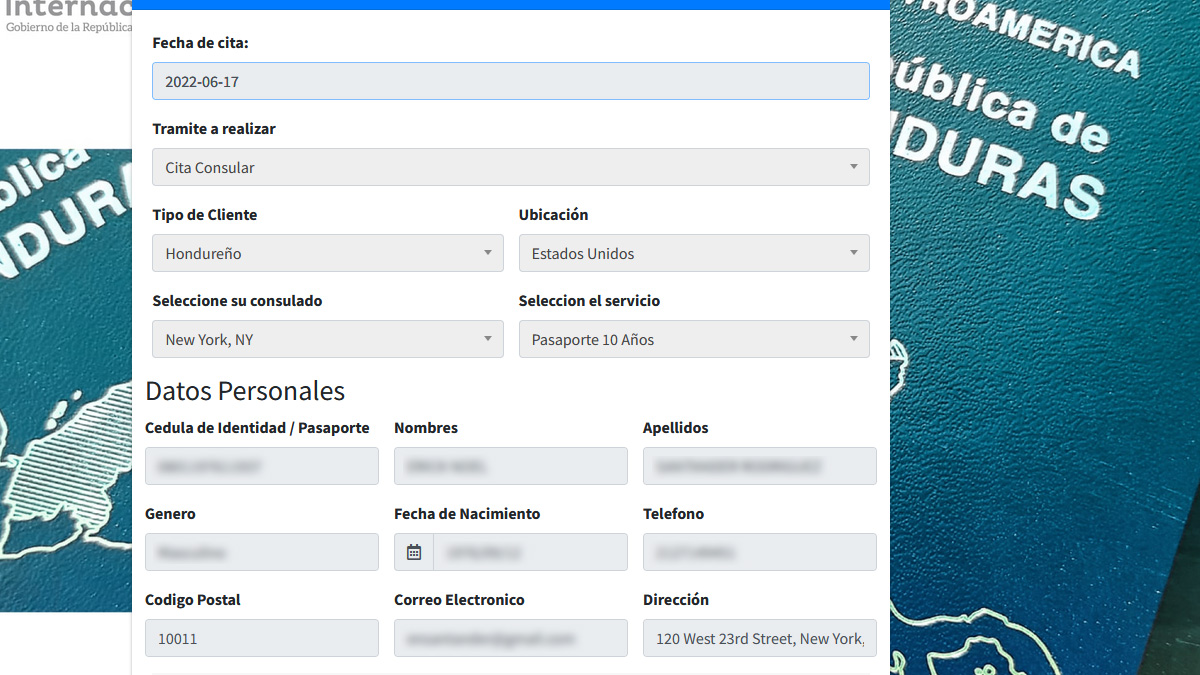Screen dimensions: 1200x675
Task: Expand the Seleccione su consulado dropdown
Action: [327, 339]
